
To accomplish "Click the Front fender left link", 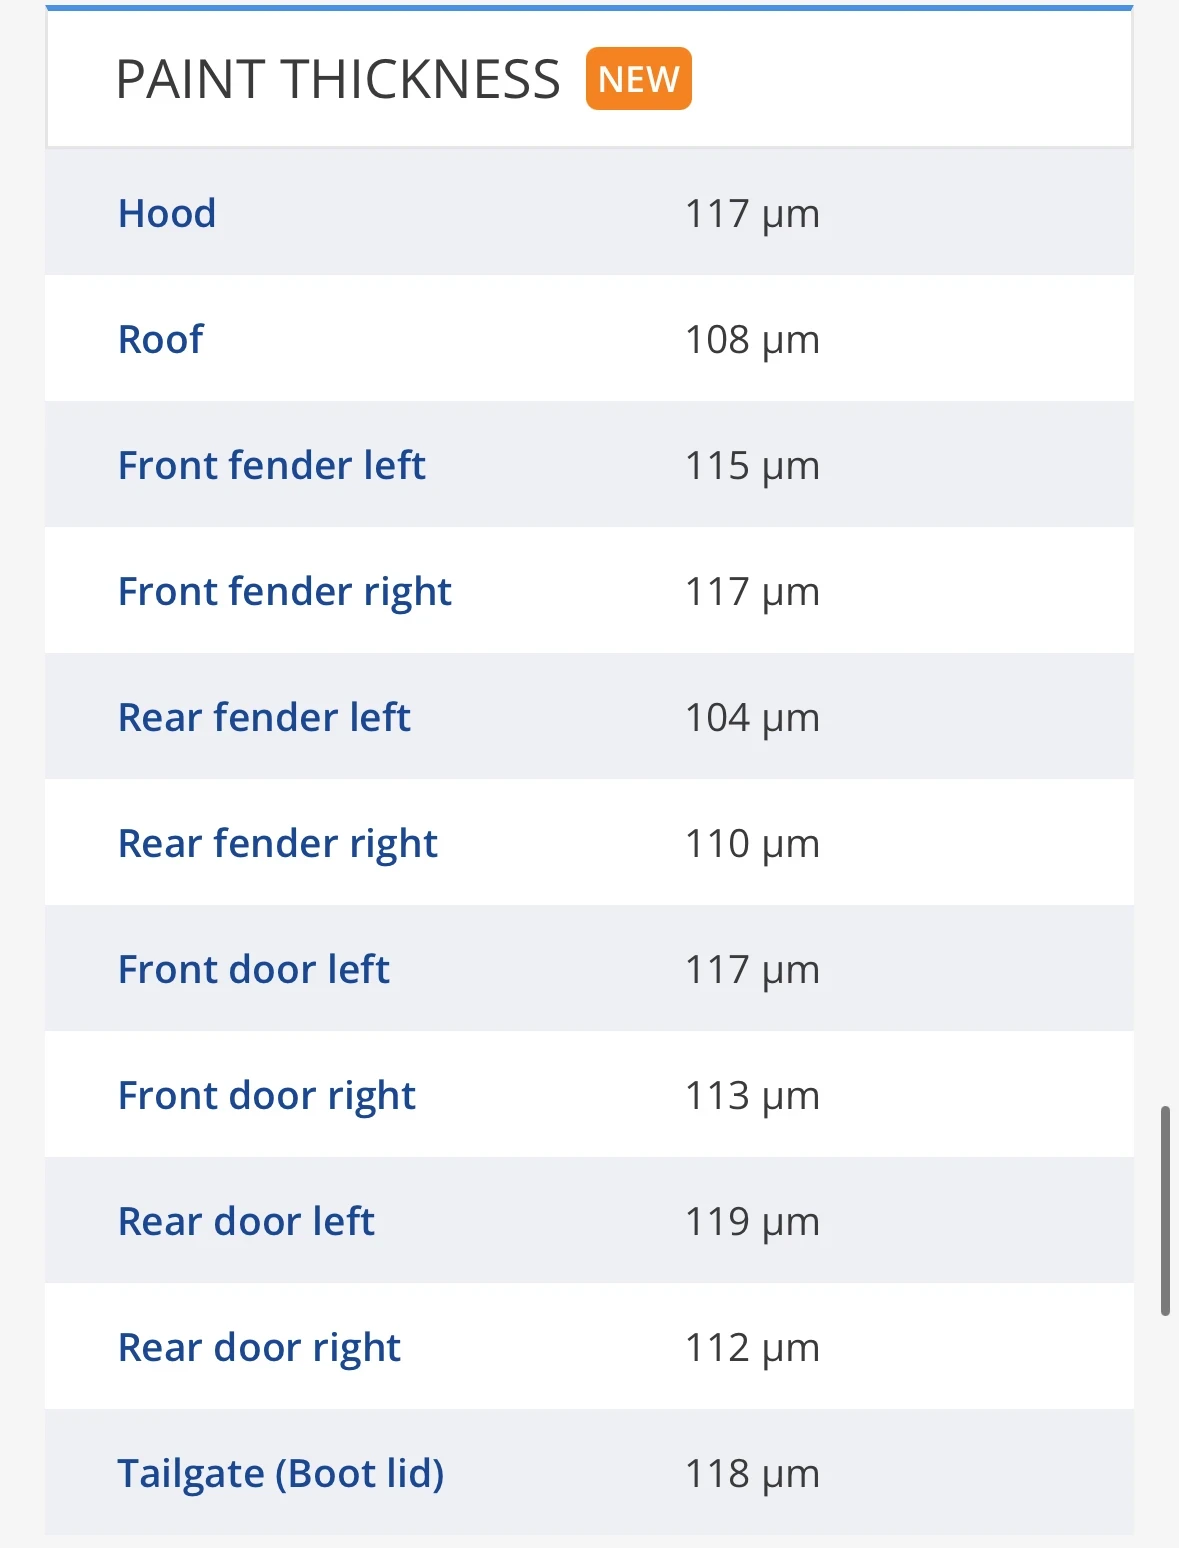I will (272, 465).
